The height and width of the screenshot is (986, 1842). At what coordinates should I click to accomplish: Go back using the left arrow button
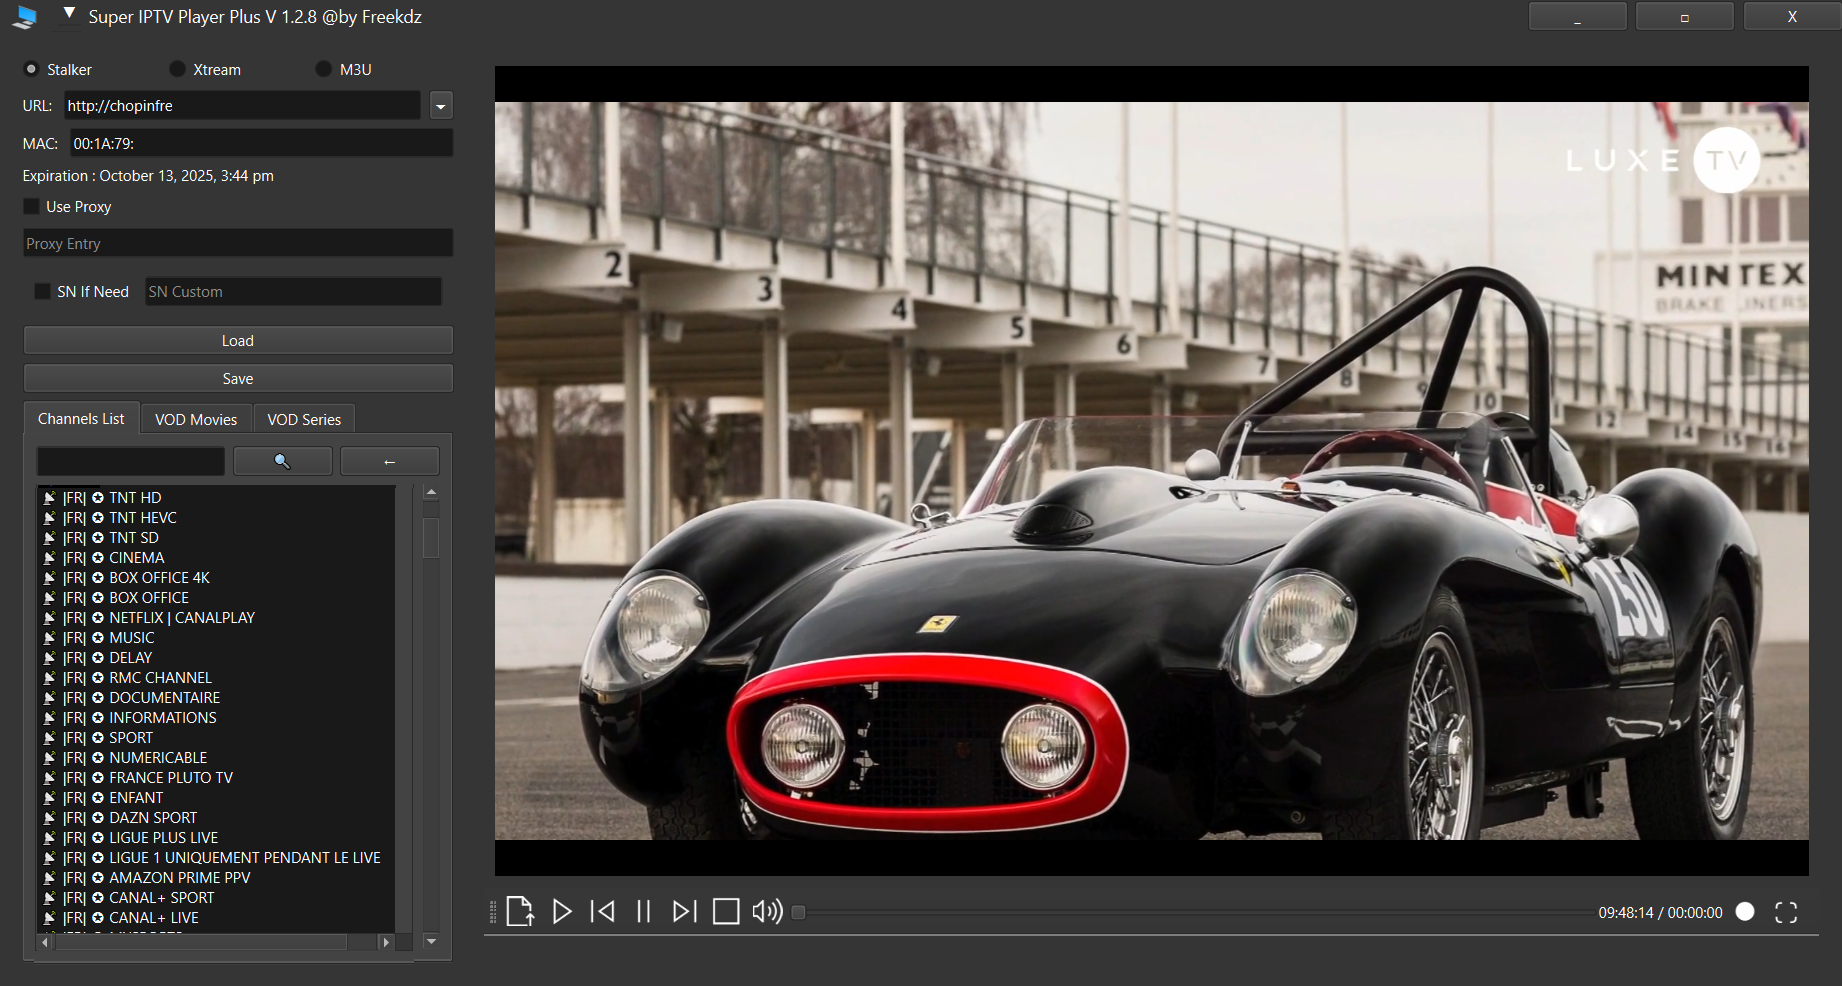pyautogui.click(x=390, y=461)
